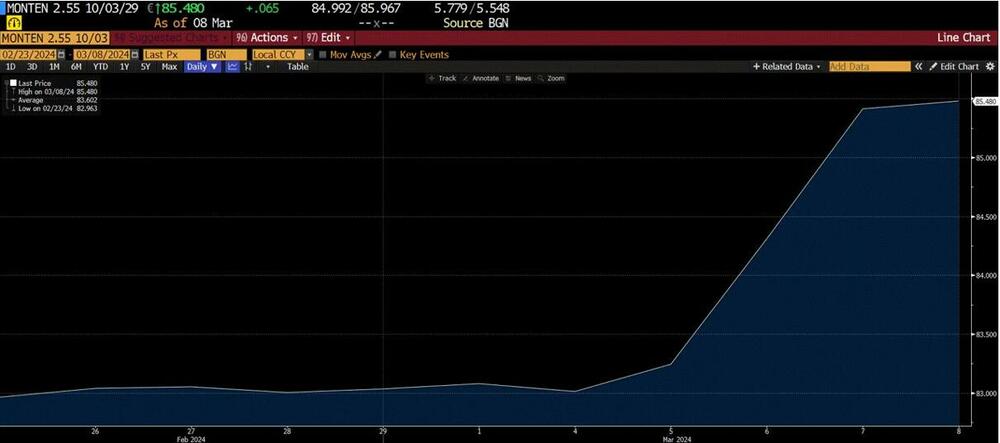Activate the Zoom tool
1000x443 pixels.
click(550, 78)
